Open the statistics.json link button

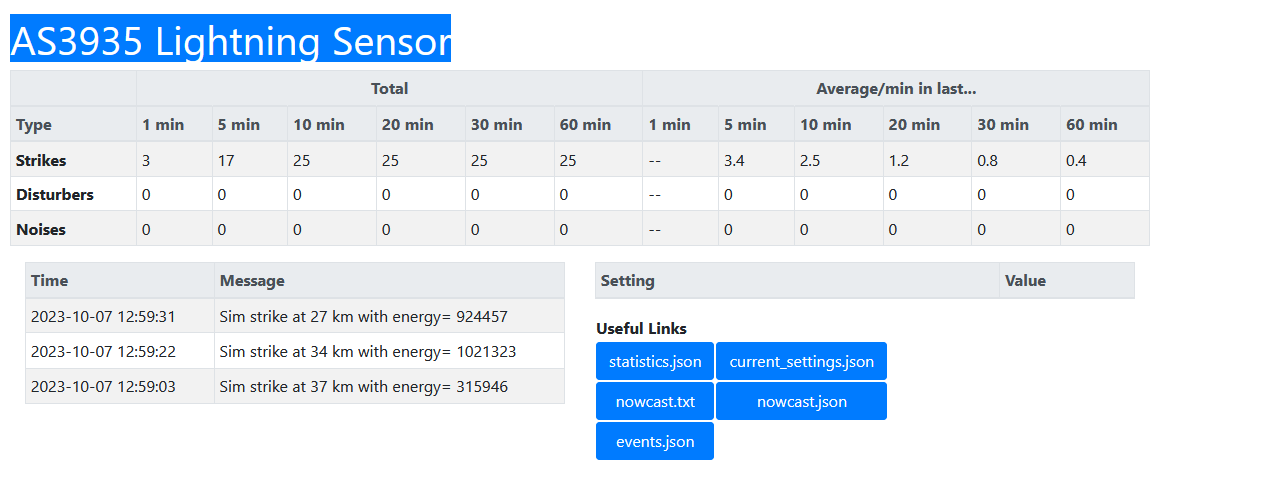pyautogui.click(x=655, y=361)
